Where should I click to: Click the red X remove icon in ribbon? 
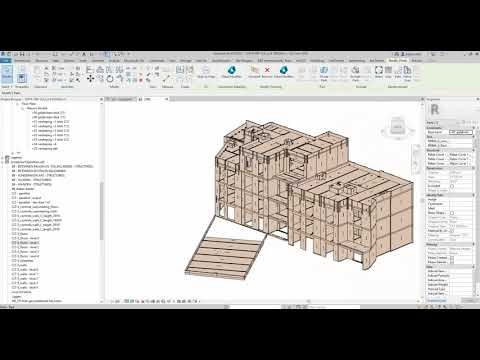click(267, 70)
